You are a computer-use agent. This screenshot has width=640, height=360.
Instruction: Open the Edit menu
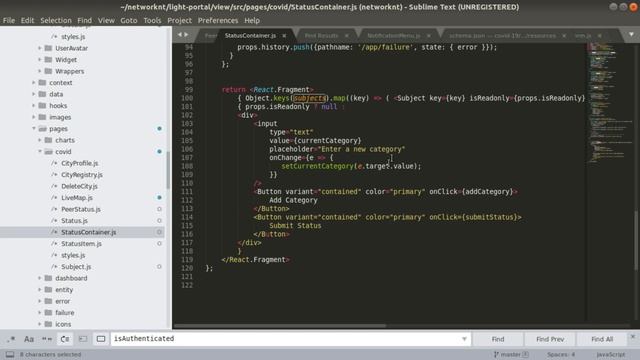[27, 20]
